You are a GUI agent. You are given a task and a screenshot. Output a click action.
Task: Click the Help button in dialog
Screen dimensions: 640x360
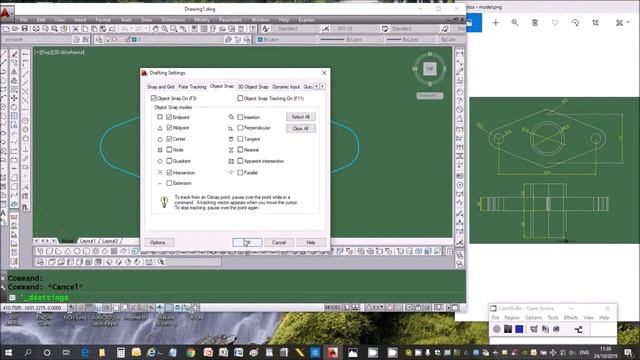click(x=311, y=242)
